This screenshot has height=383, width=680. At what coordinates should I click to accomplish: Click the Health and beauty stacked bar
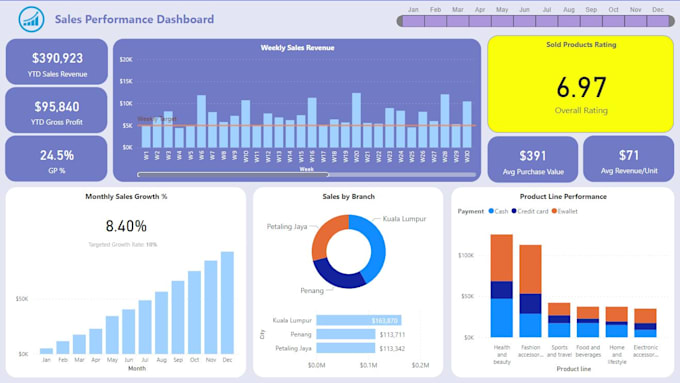[x=502, y=286]
